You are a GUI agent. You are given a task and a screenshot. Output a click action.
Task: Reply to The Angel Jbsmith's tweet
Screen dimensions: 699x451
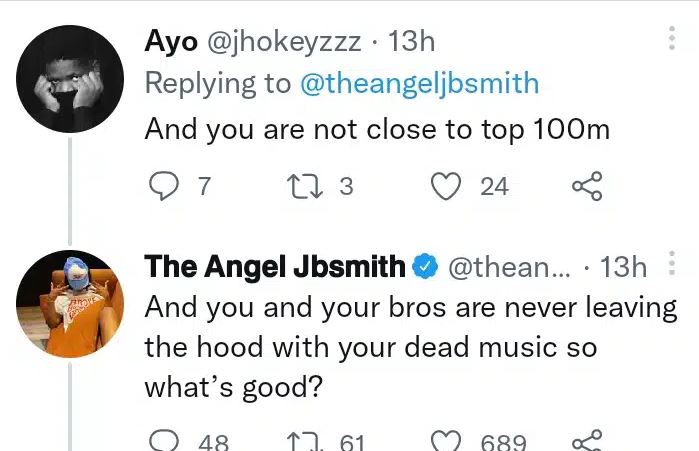[x=165, y=441]
